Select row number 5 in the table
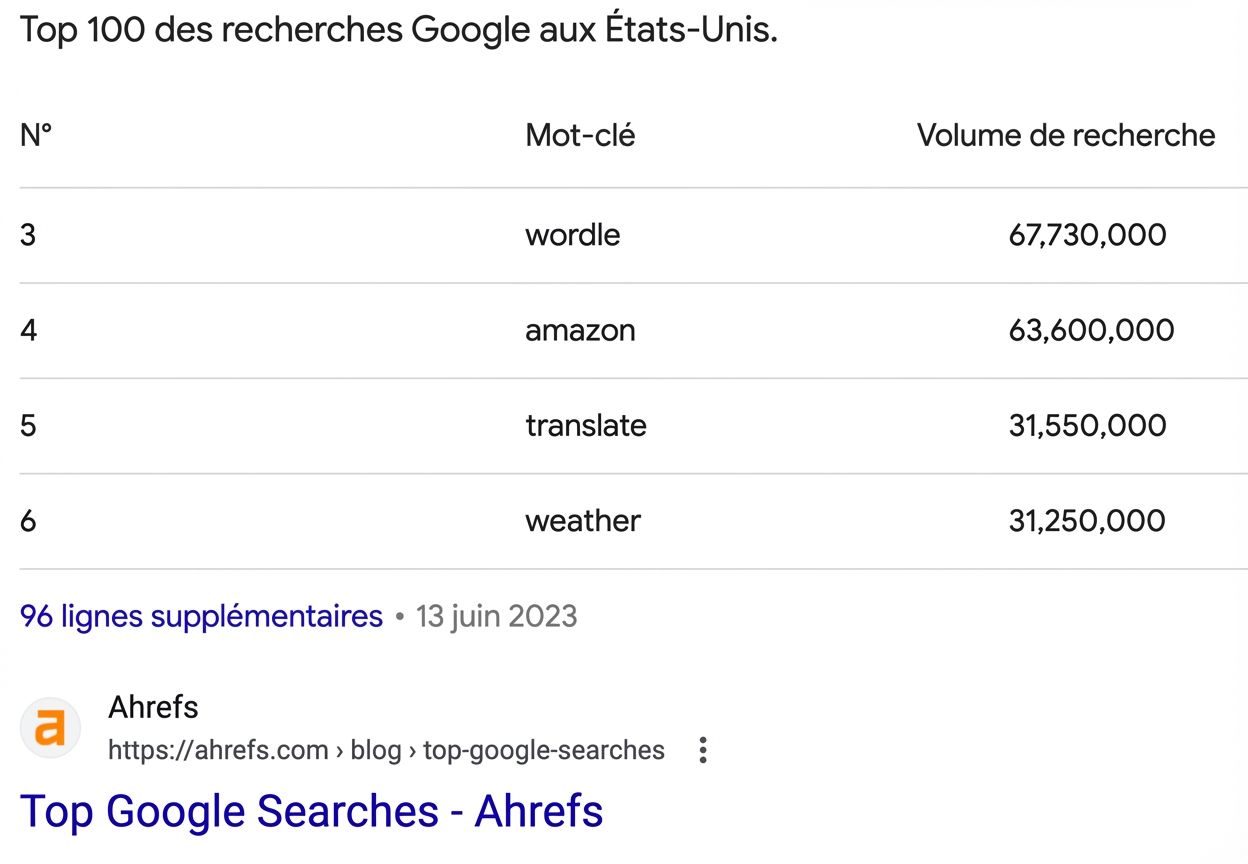 (x=28, y=425)
